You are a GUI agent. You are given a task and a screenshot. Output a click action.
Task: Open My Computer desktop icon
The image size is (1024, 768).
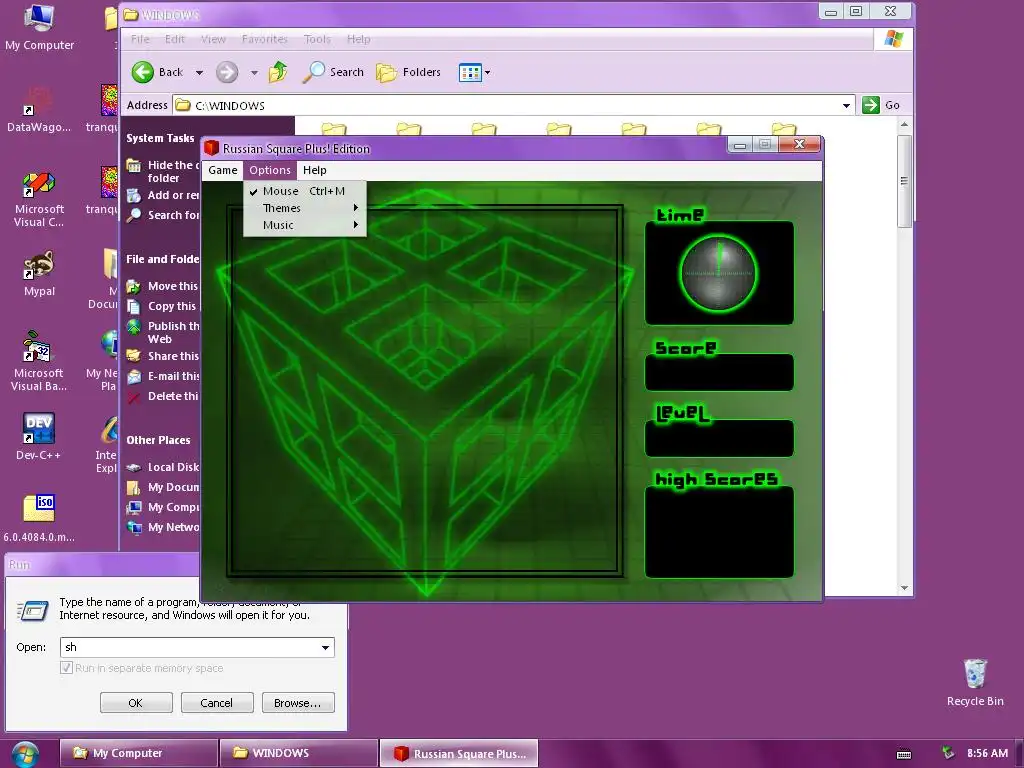(x=39, y=27)
